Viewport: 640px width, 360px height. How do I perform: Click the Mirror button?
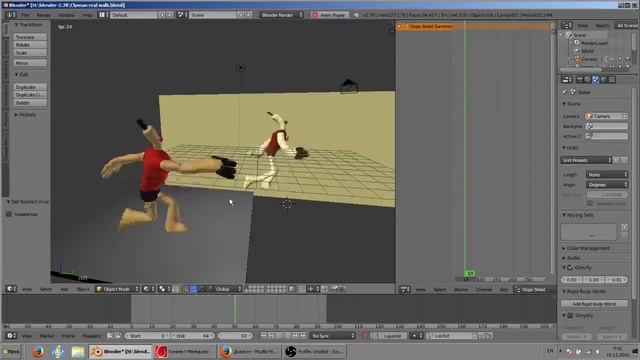click(x=30, y=63)
